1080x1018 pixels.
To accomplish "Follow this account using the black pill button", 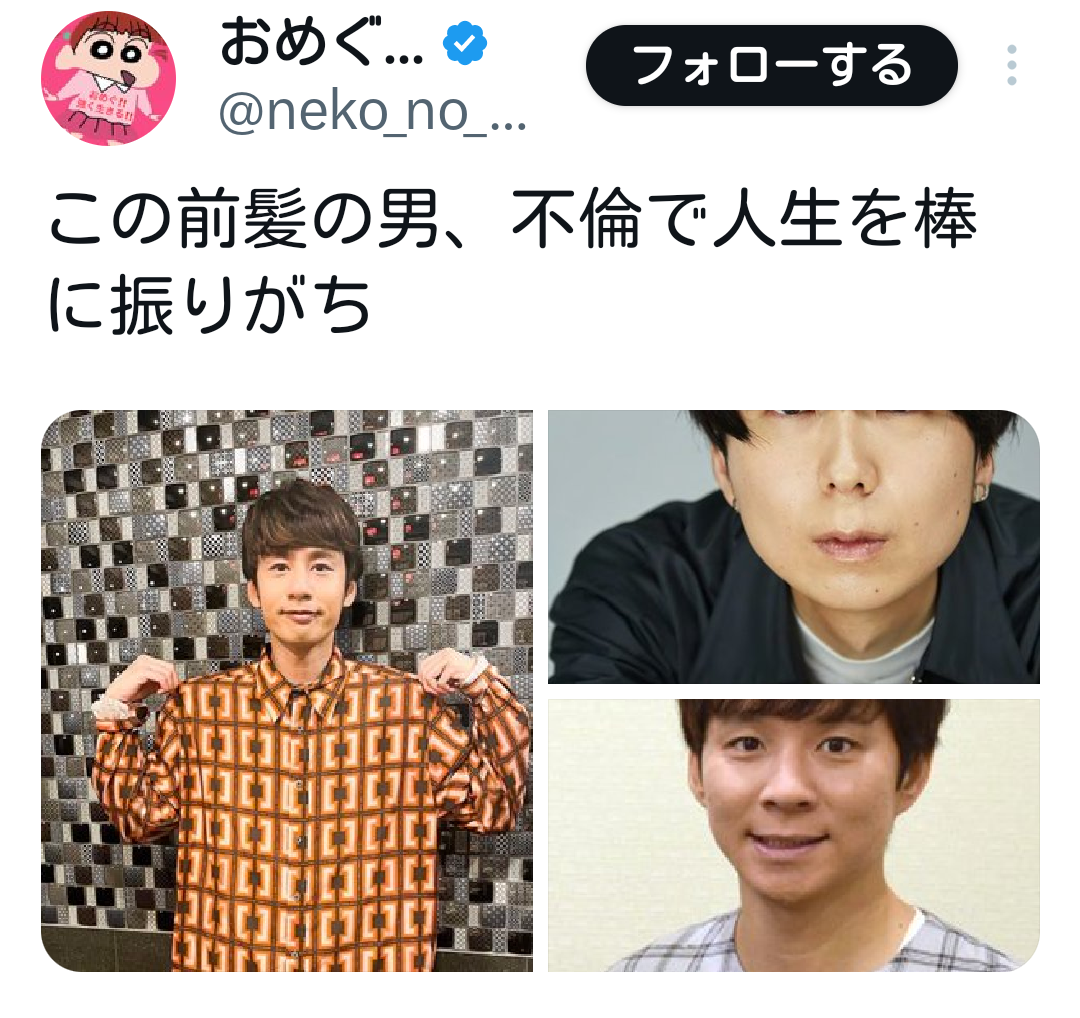I will (771, 65).
